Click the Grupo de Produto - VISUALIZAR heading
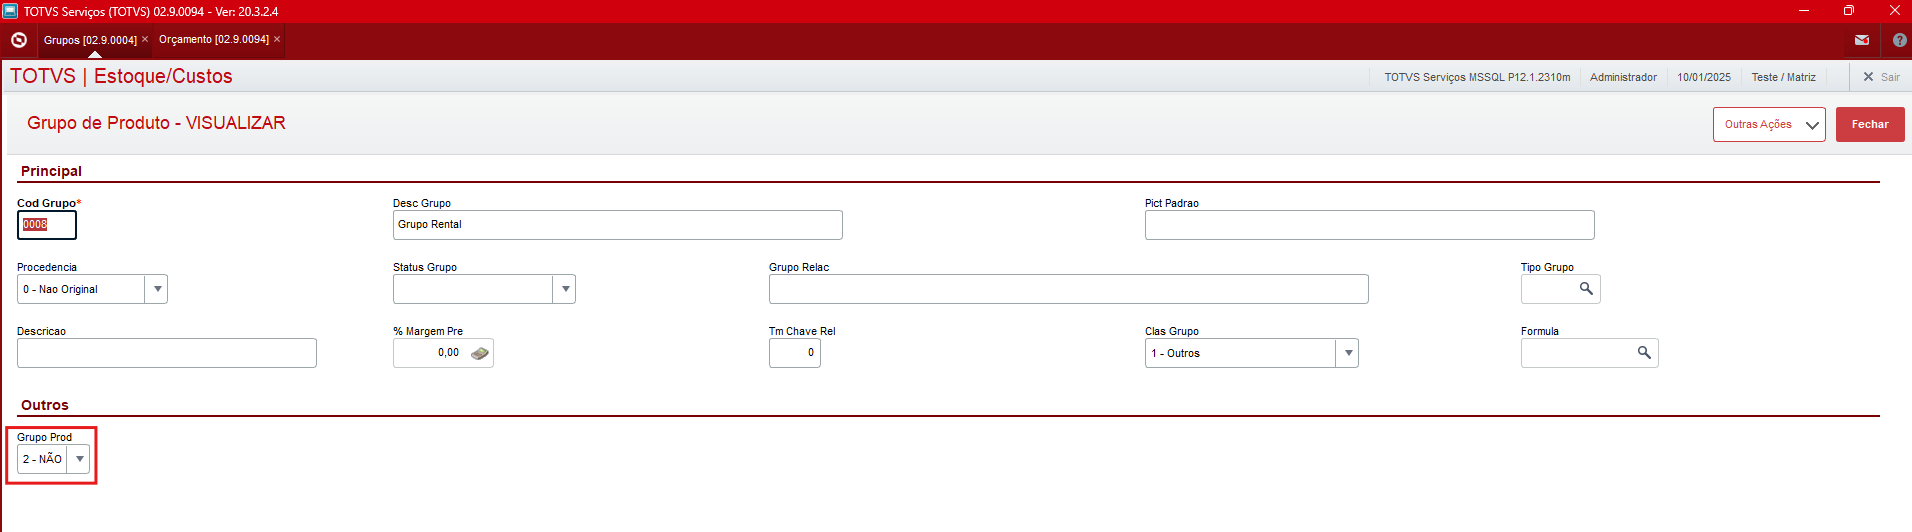 point(156,123)
